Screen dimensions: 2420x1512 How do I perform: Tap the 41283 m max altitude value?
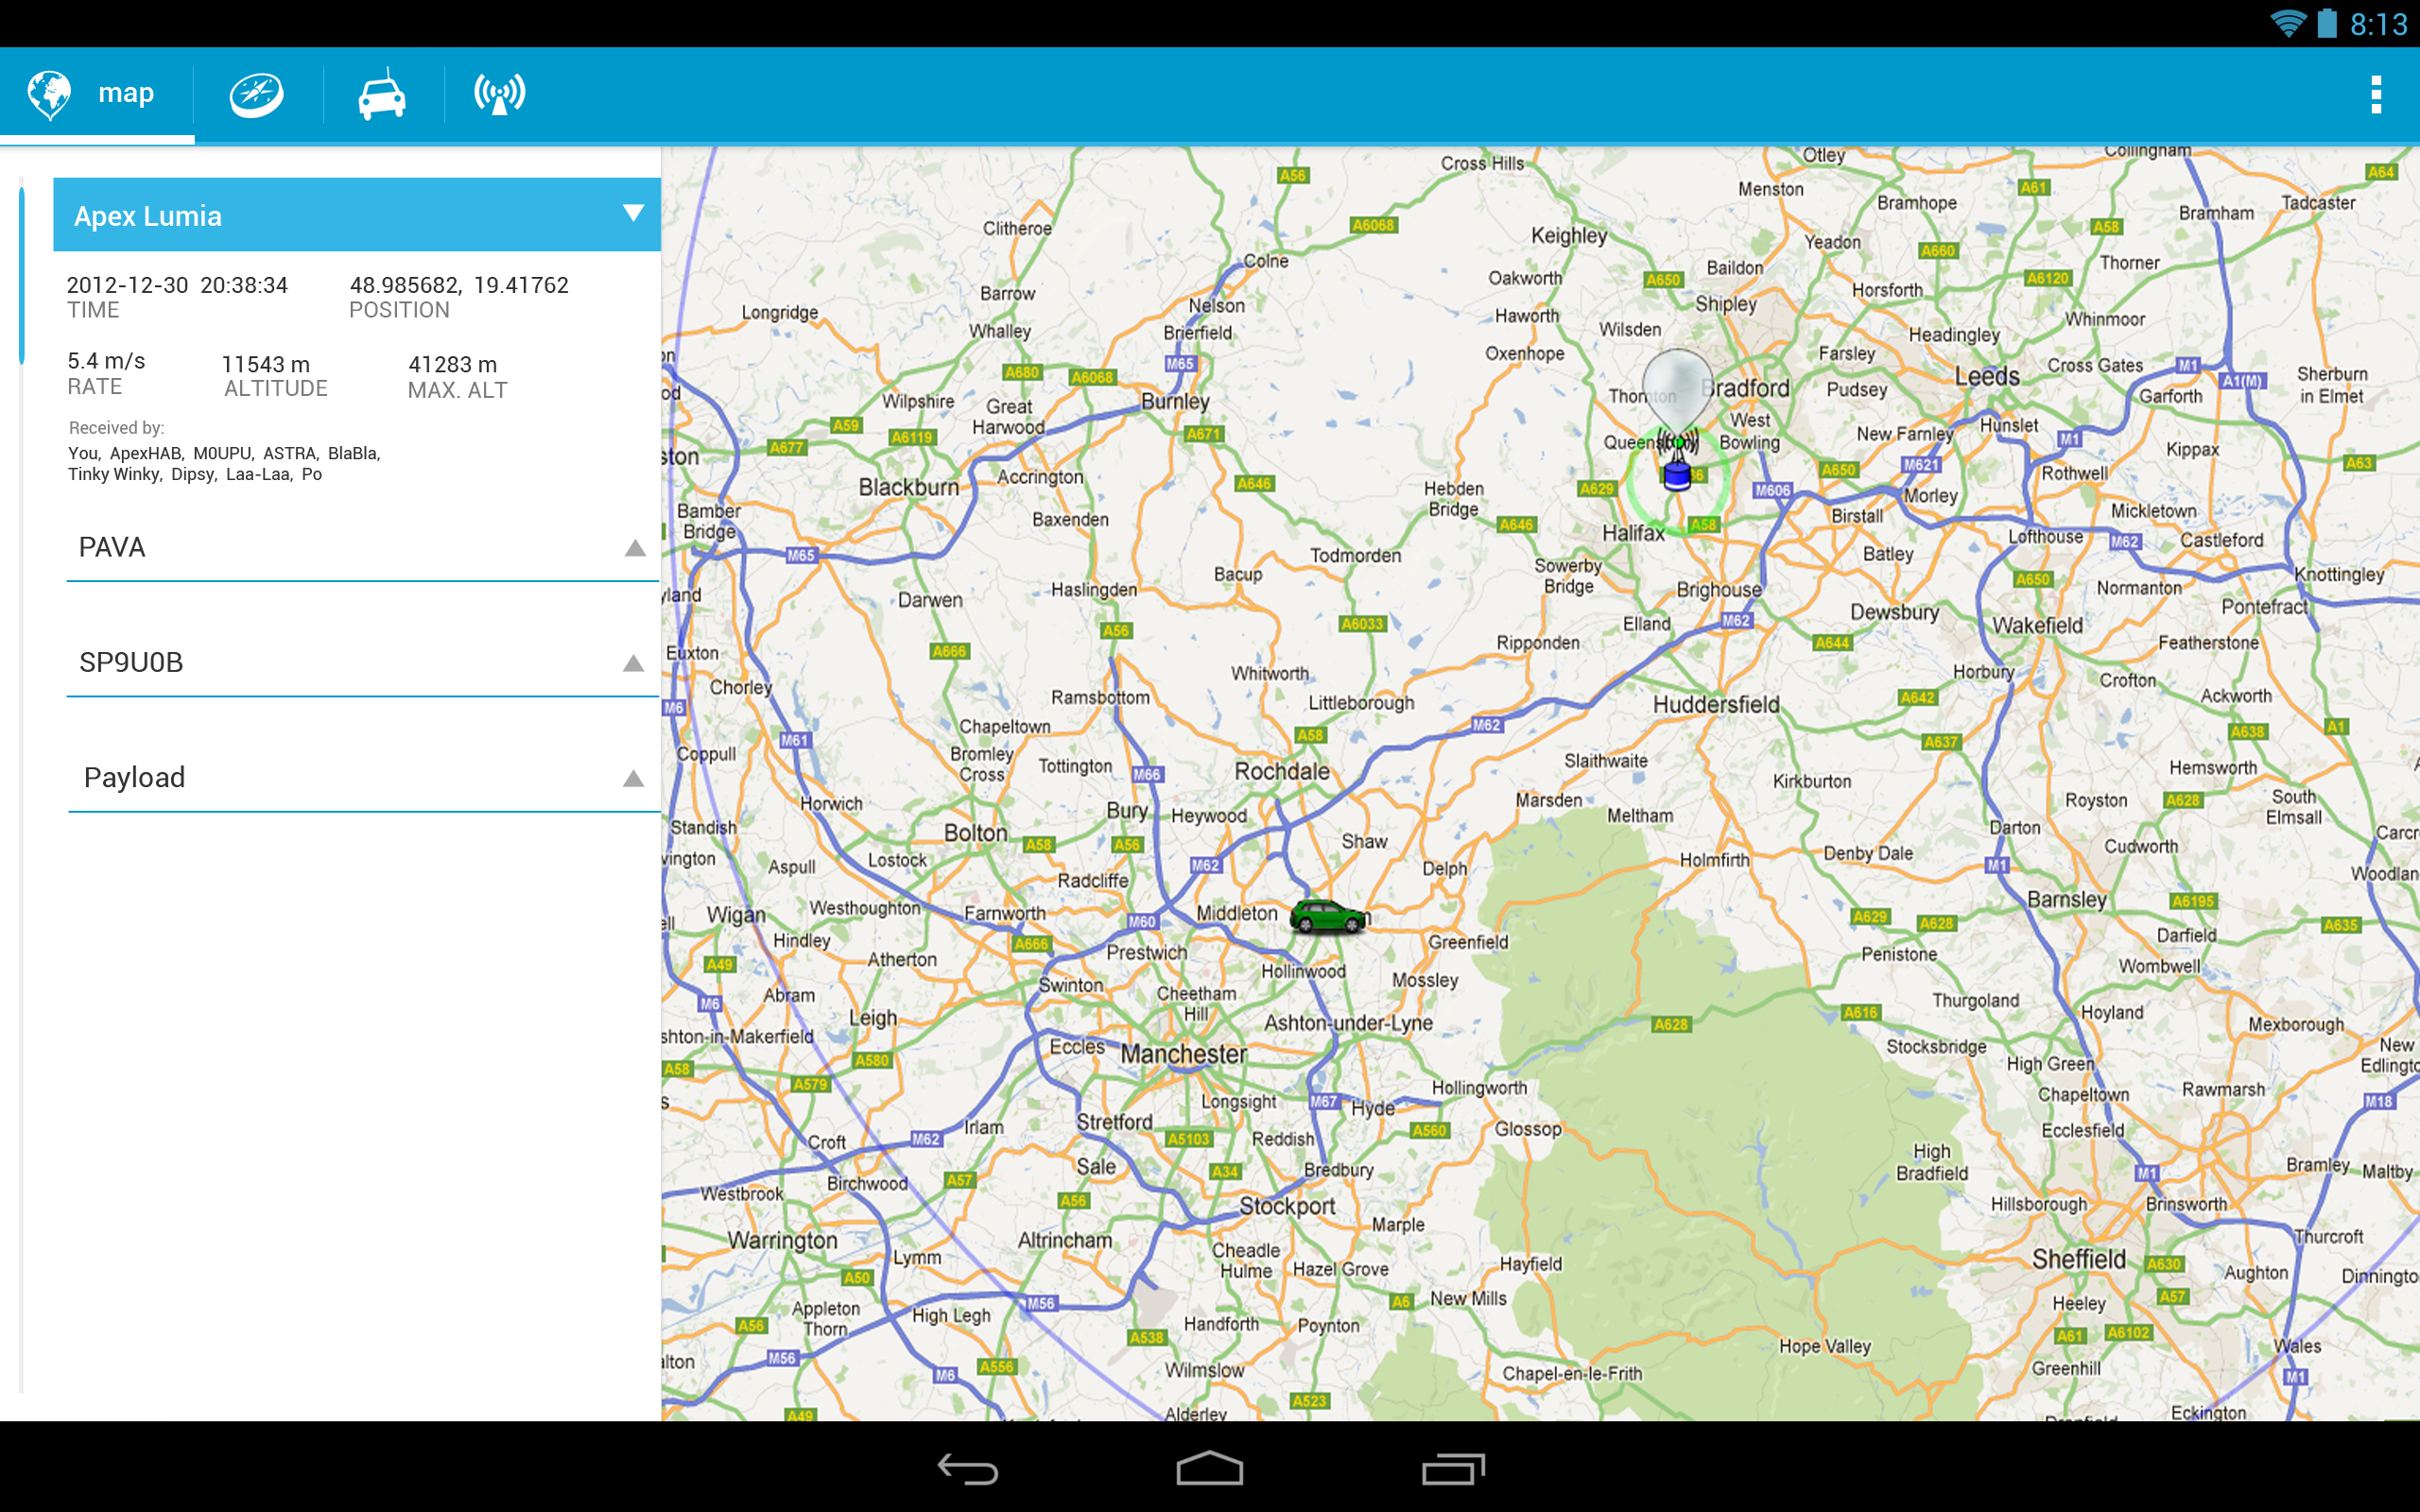pos(452,365)
